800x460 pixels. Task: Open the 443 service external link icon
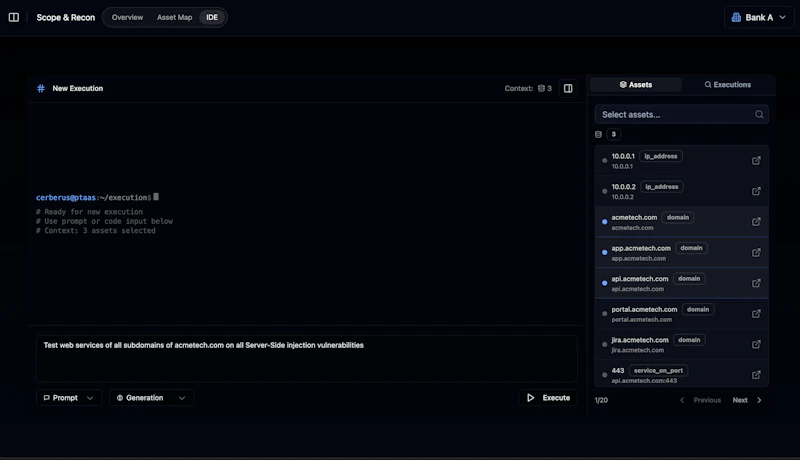[x=756, y=375]
